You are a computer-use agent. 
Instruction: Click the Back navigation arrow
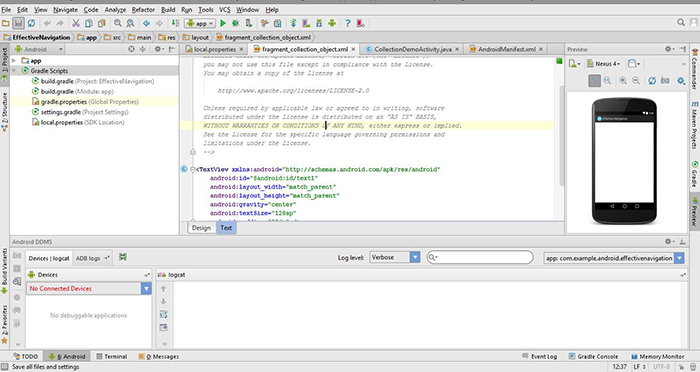tap(146, 23)
